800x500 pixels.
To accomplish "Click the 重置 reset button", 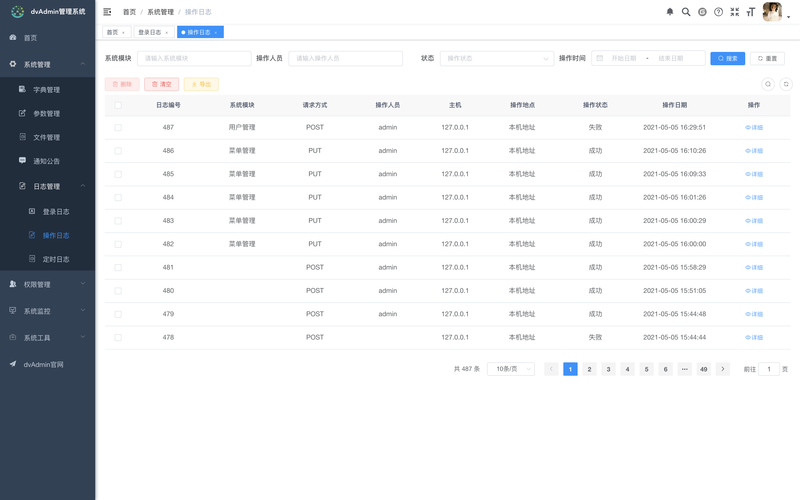I will click(x=767, y=58).
